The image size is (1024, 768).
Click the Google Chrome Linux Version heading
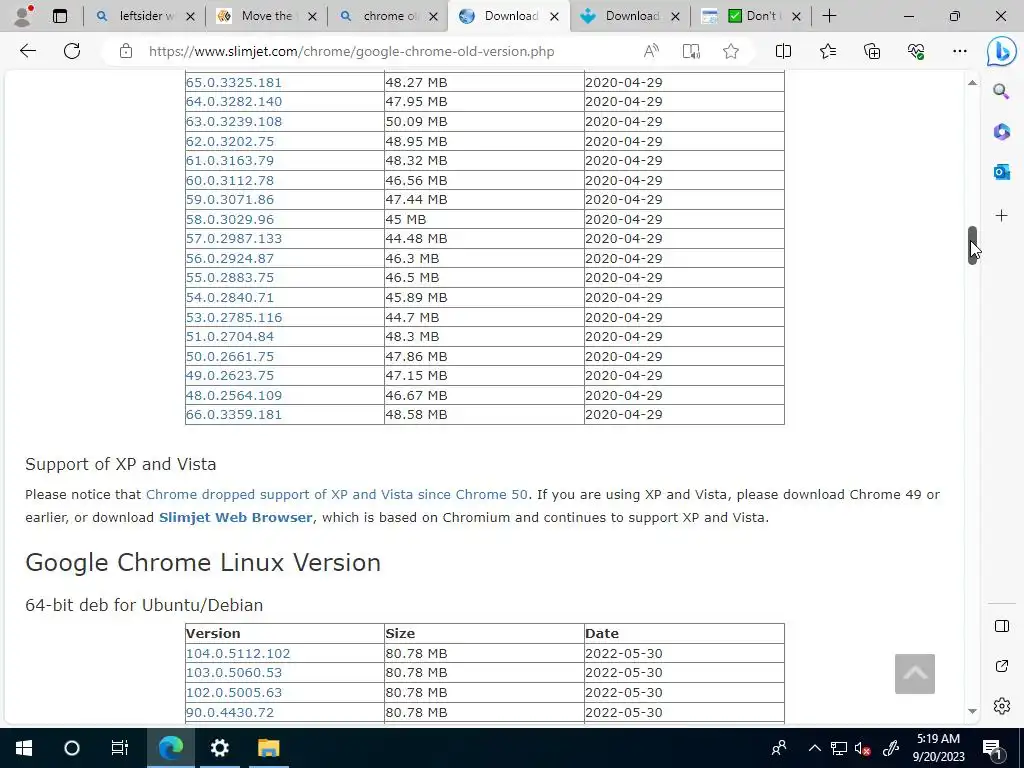pos(203,562)
